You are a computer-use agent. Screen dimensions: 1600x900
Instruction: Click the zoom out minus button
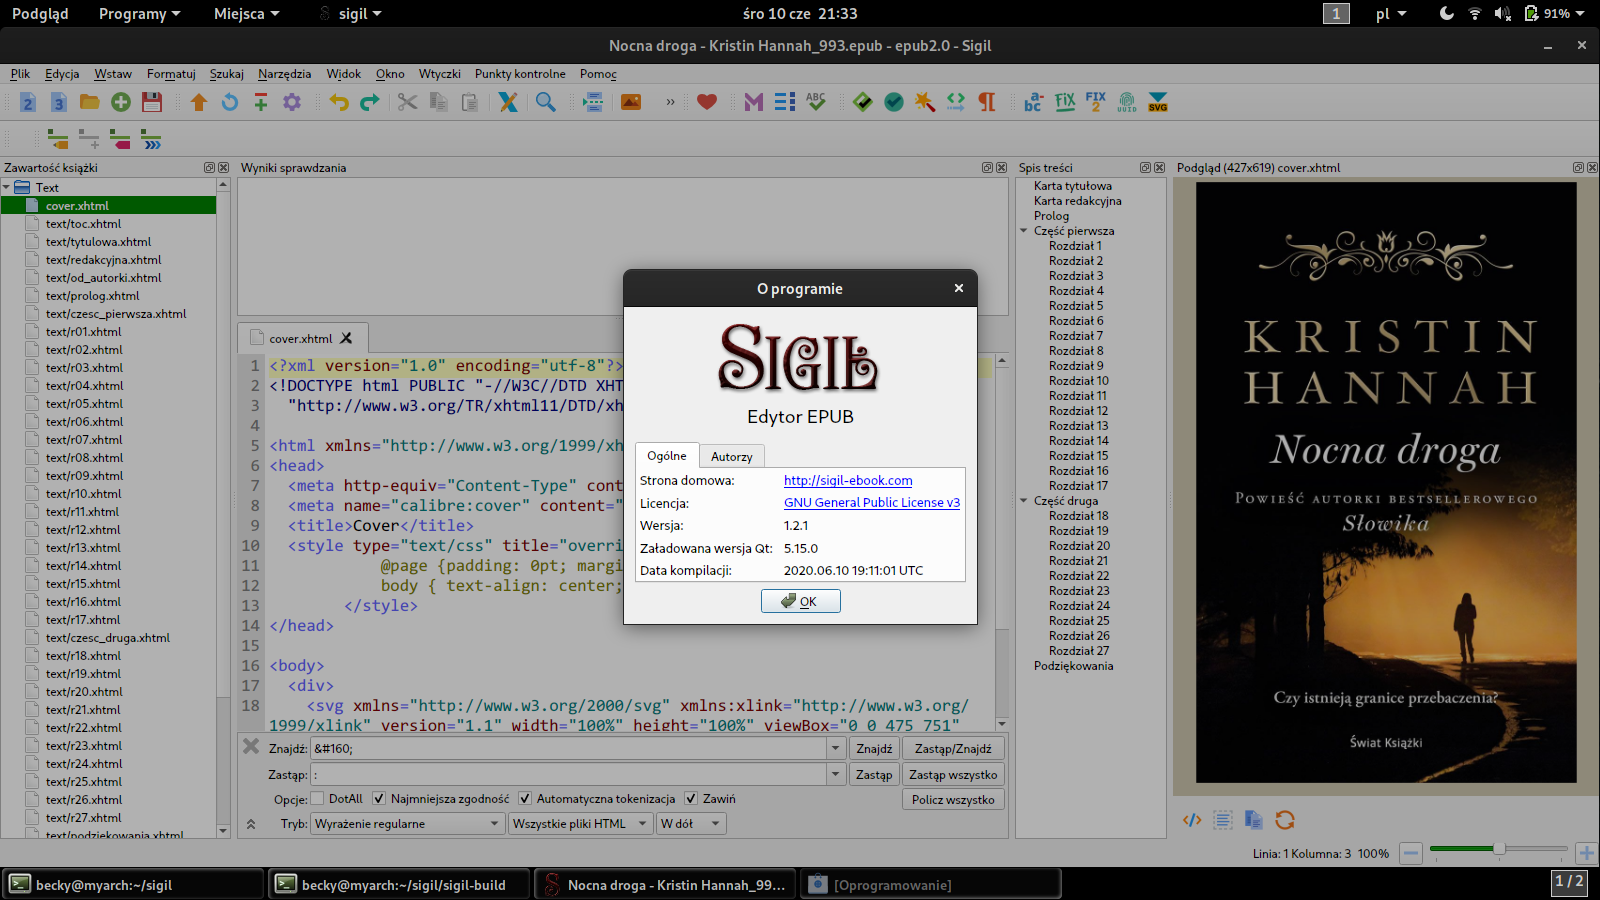(x=1411, y=853)
